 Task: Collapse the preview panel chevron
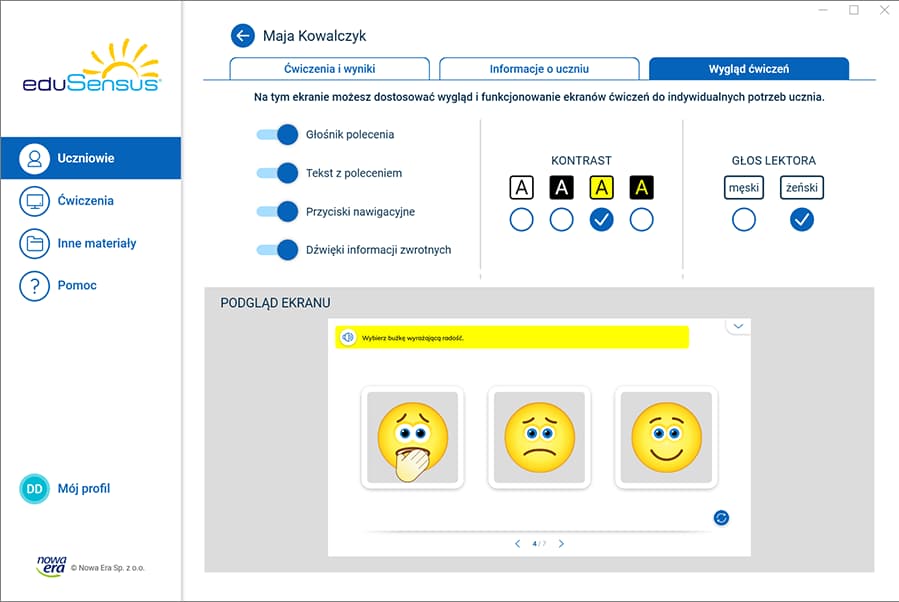click(x=738, y=325)
